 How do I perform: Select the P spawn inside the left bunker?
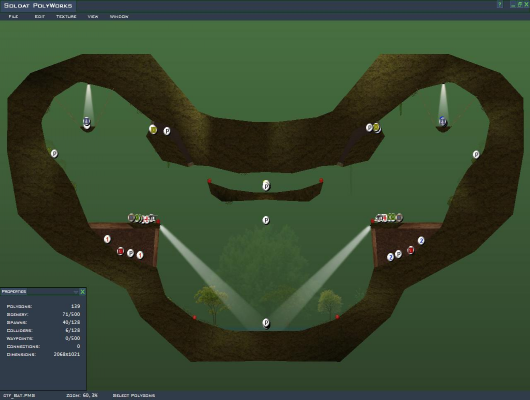(x=130, y=253)
